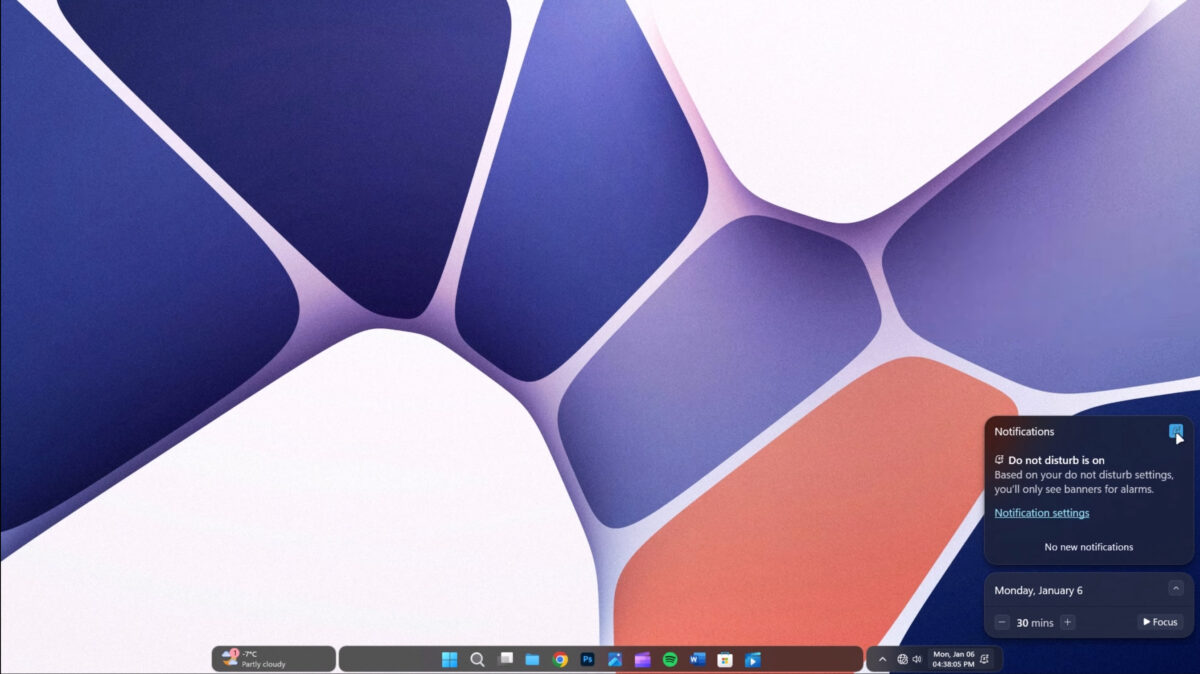Open Google Chrome from the taskbar
Screen dimensions: 1200x674
click(560, 659)
